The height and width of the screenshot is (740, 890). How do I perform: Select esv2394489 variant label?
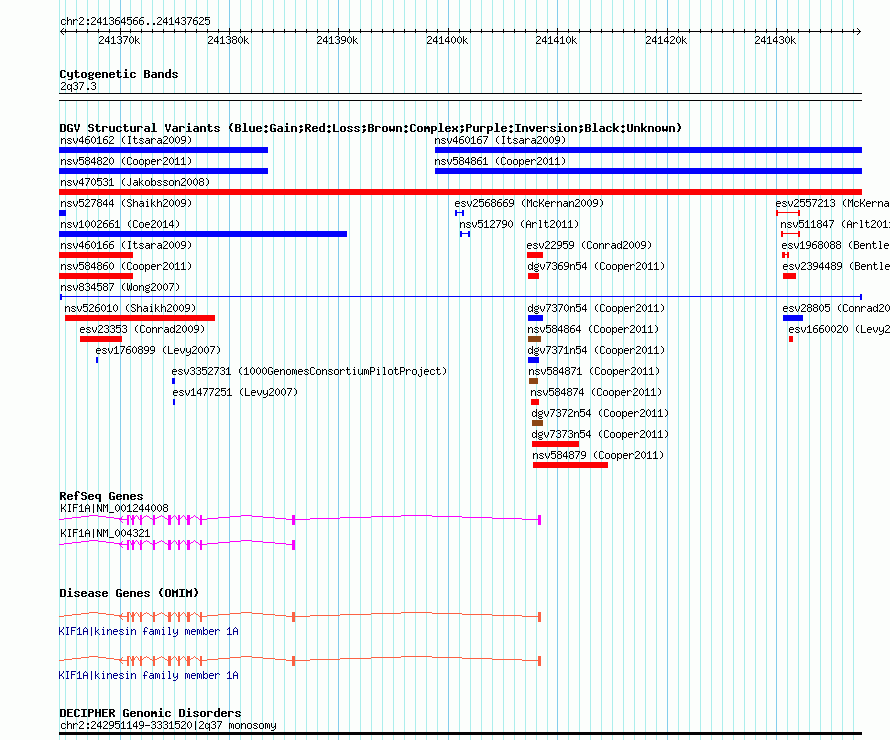(836, 266)
